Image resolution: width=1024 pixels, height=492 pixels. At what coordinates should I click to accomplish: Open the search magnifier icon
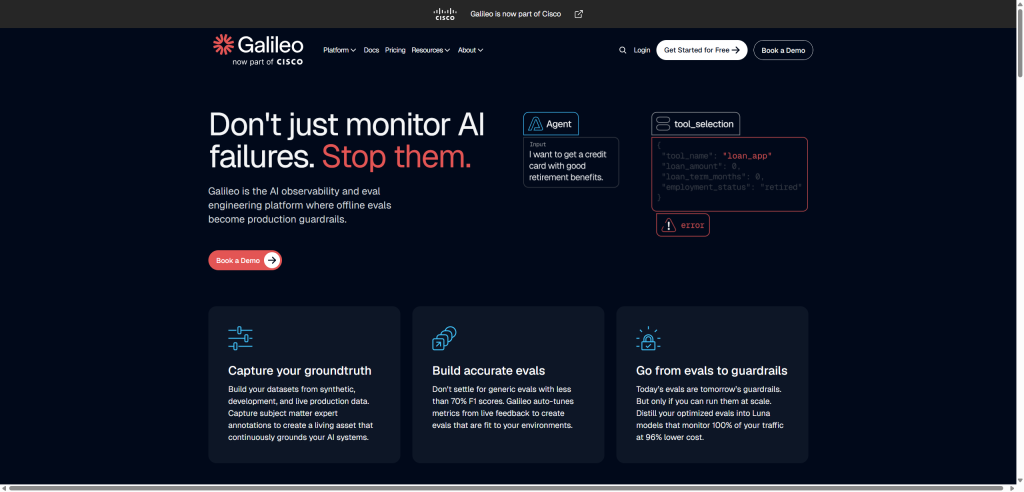(x=622, y=50)
